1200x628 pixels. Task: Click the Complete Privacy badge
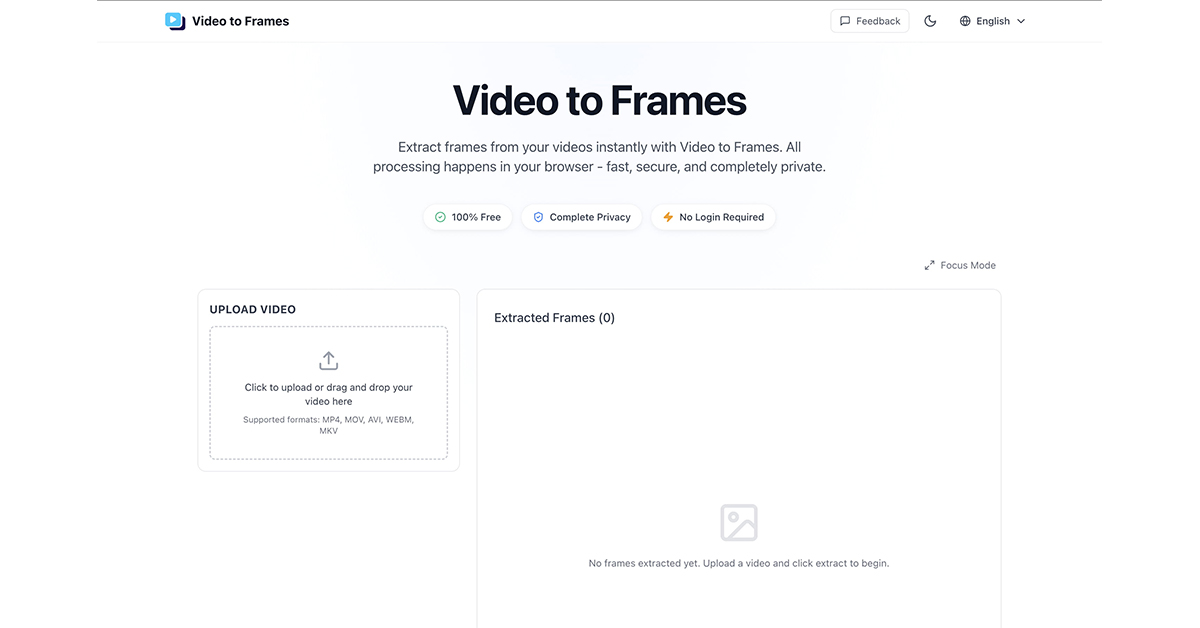[x=581, y=216]
